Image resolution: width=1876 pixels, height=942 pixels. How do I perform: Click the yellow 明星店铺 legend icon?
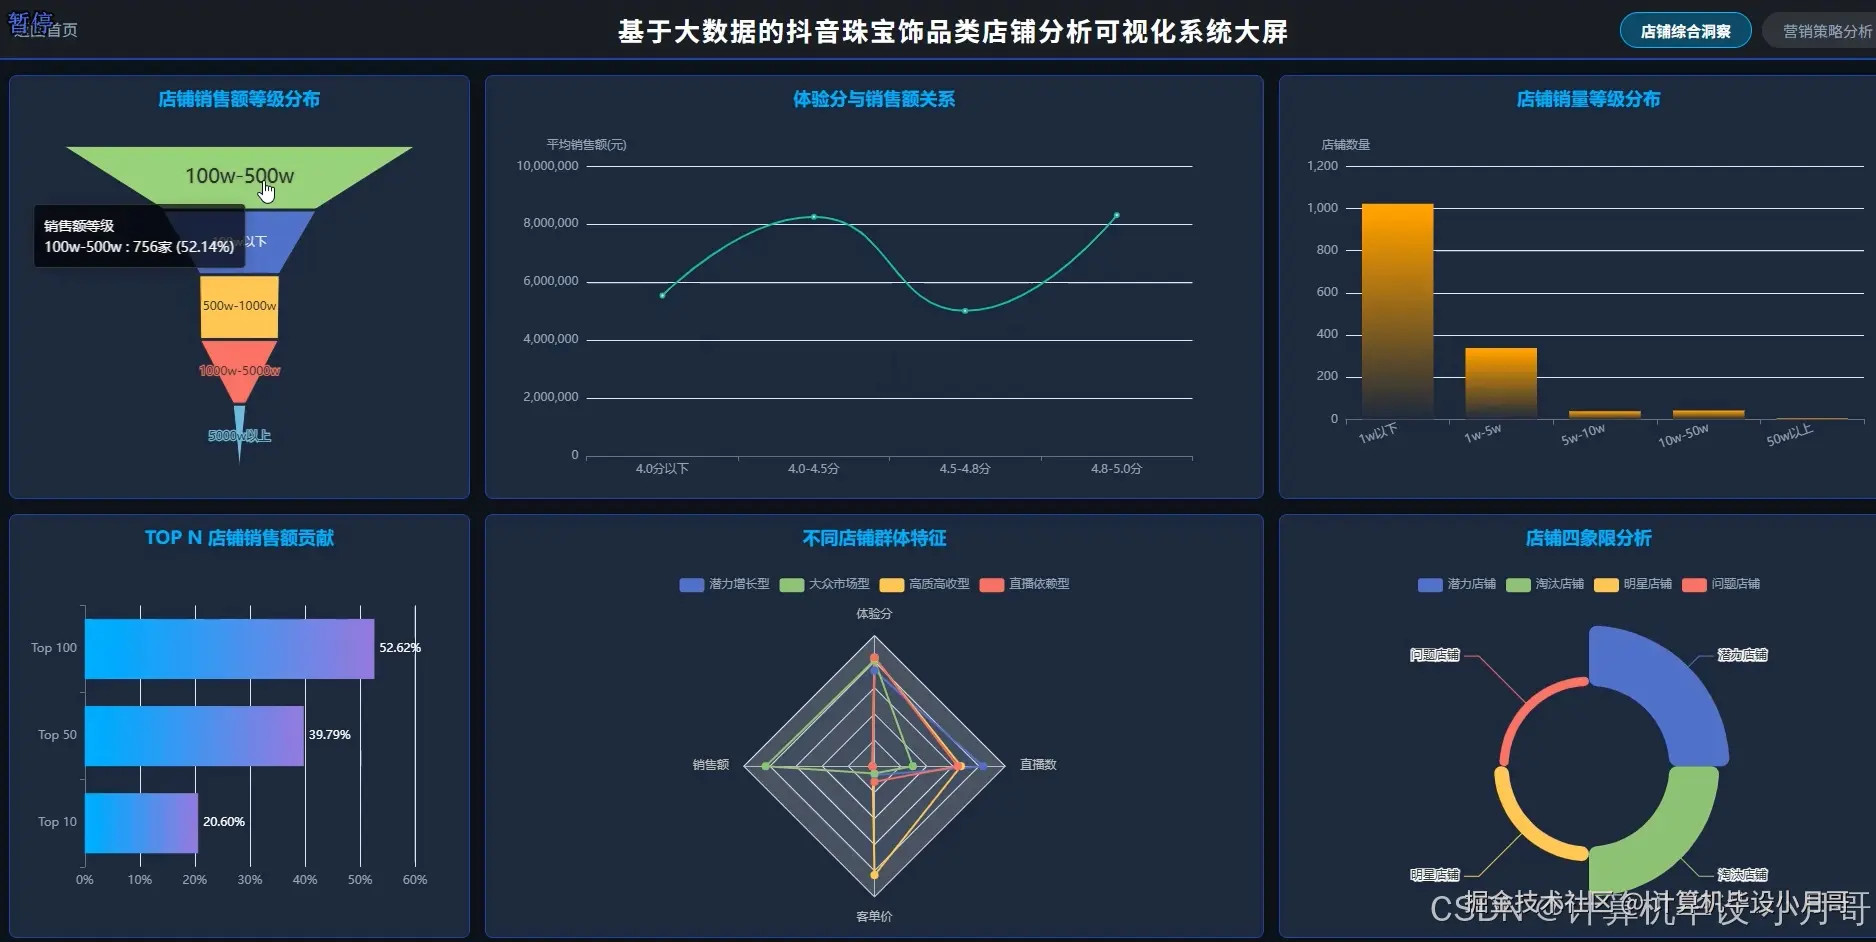[x=1608, y=585]
